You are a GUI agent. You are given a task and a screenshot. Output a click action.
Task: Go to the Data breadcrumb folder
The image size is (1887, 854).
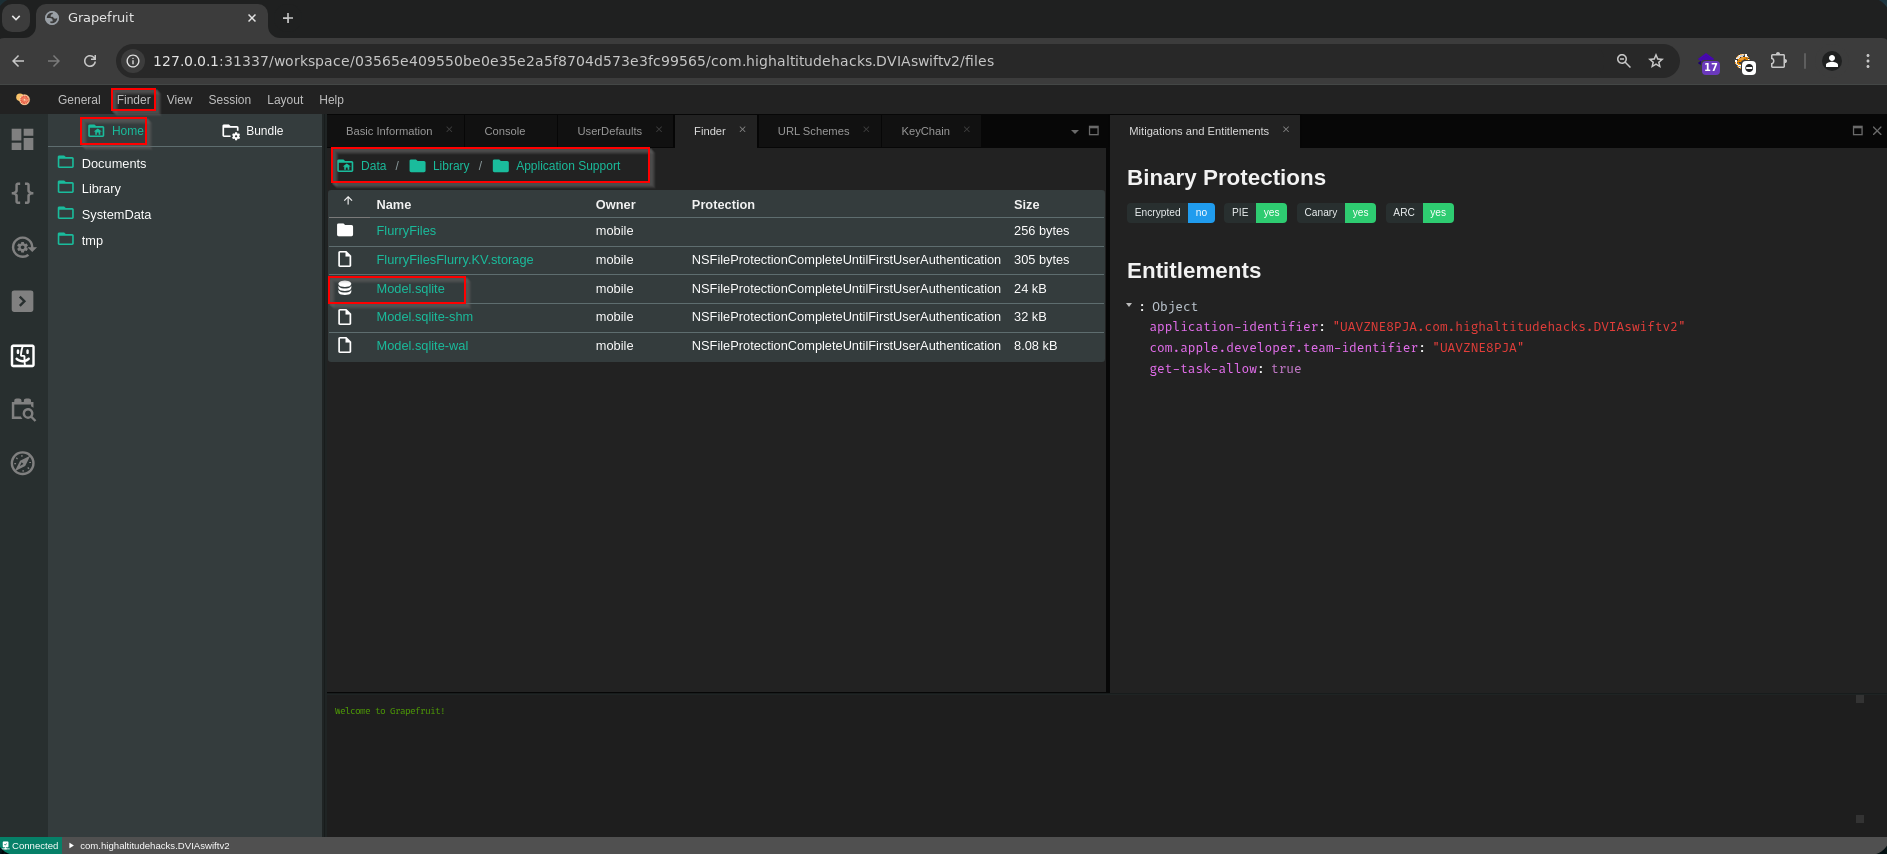pos(362,166)
